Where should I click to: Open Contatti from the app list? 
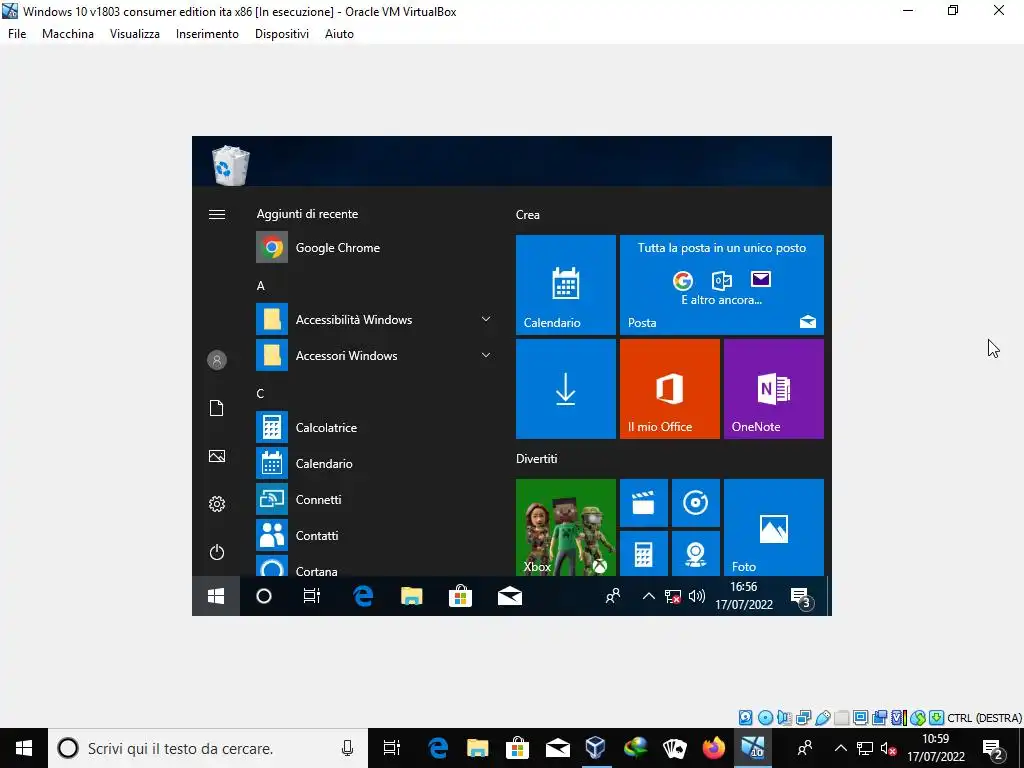click(x=375, y=536)
